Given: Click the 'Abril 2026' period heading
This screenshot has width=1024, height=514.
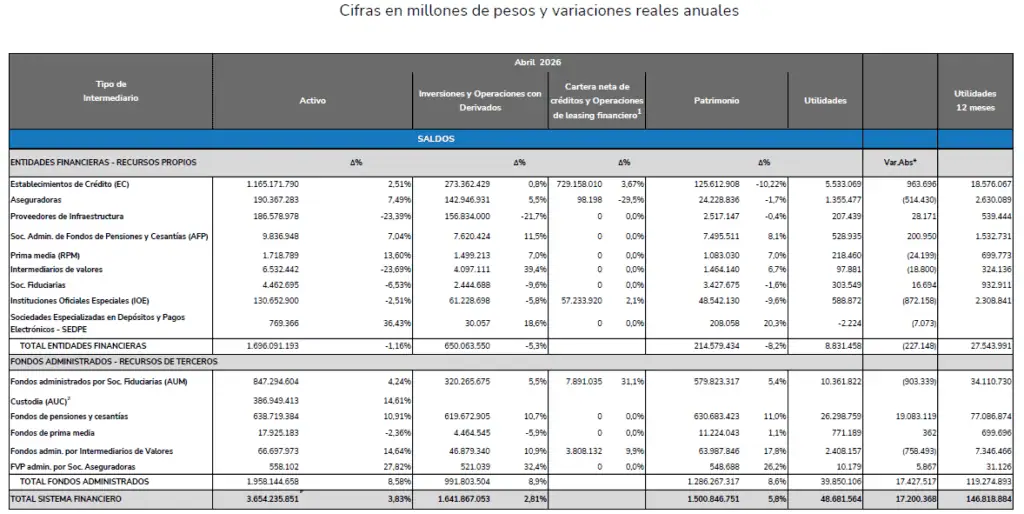Looking at the screenshot, I should 537,63.
